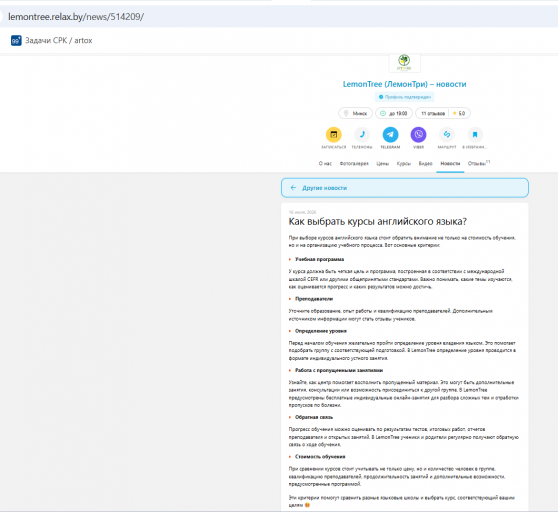
Task: Open the Телефоны phone icon
Action: click(362, 134)
